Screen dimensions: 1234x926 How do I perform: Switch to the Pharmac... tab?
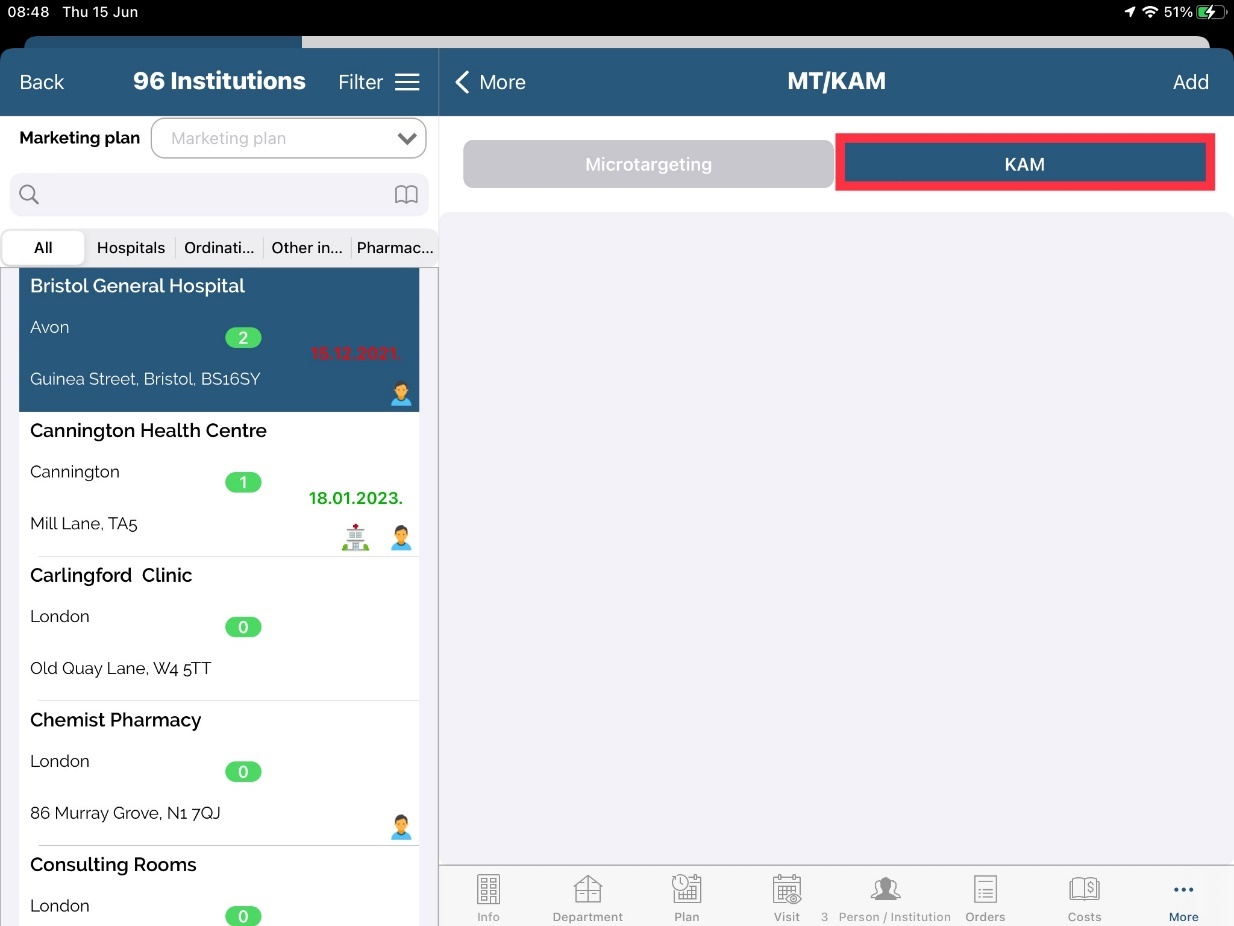click(x=394, y=248)
